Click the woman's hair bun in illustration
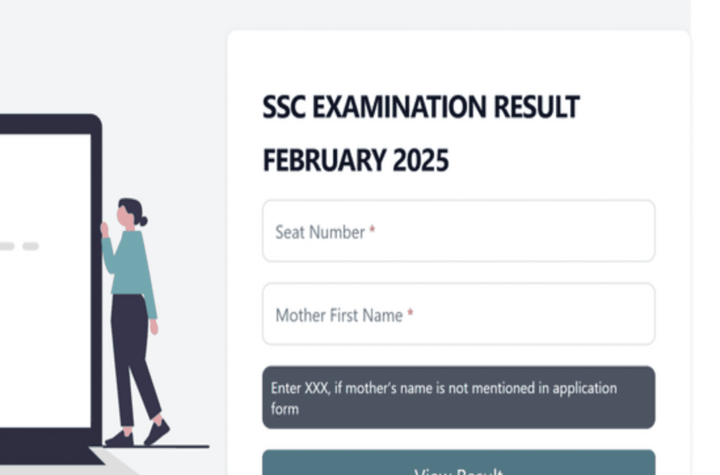The height and width of the screenshot is (475, 720). coord(143,221)
